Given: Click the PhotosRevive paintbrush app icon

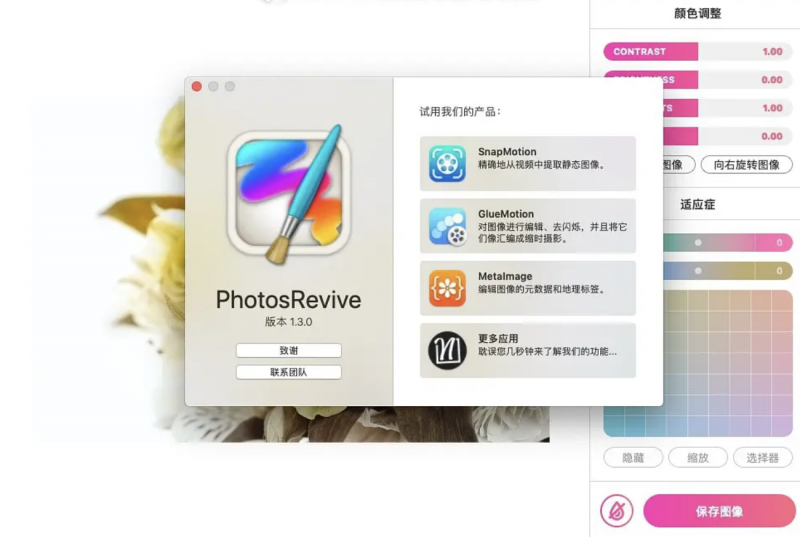Looking at the screenshot, I should [289, 194].
